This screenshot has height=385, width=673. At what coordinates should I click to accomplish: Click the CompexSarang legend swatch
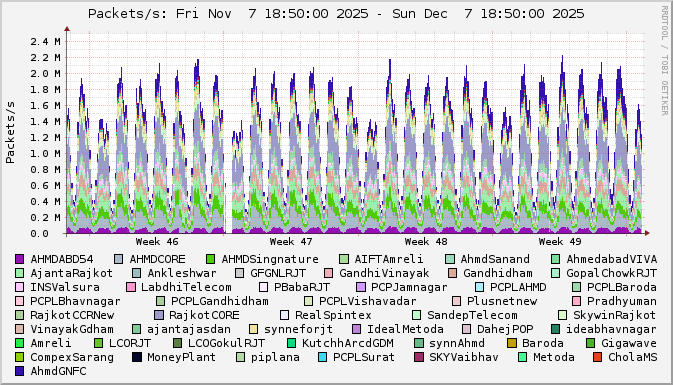click(19, 357)
